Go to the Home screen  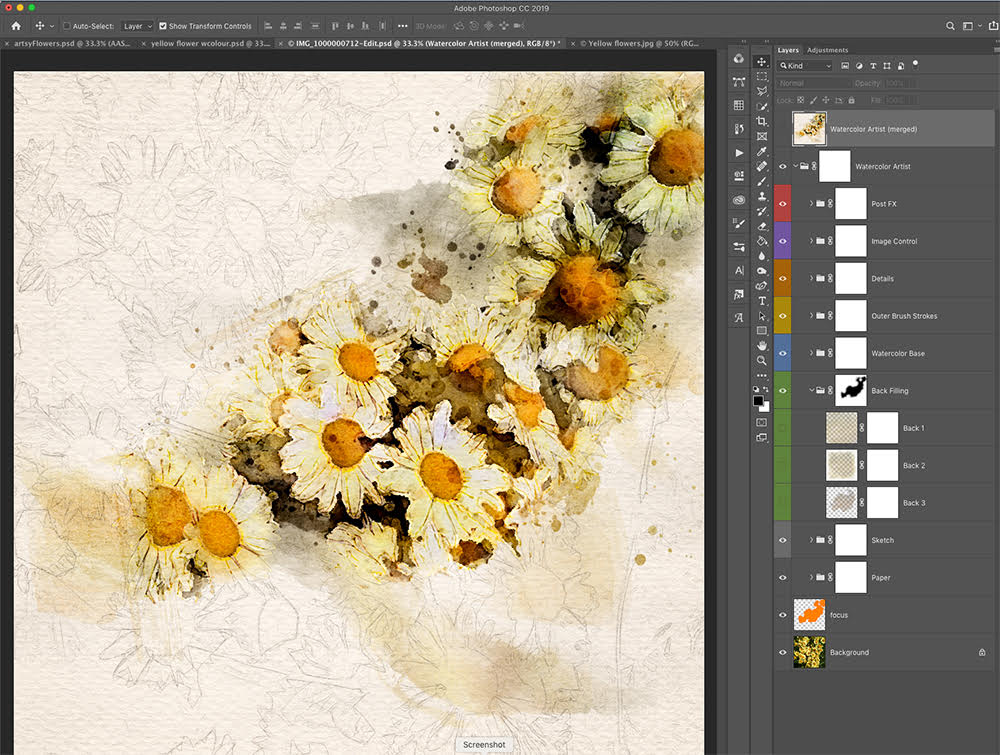pyautogui.click(x=16, y=26)
